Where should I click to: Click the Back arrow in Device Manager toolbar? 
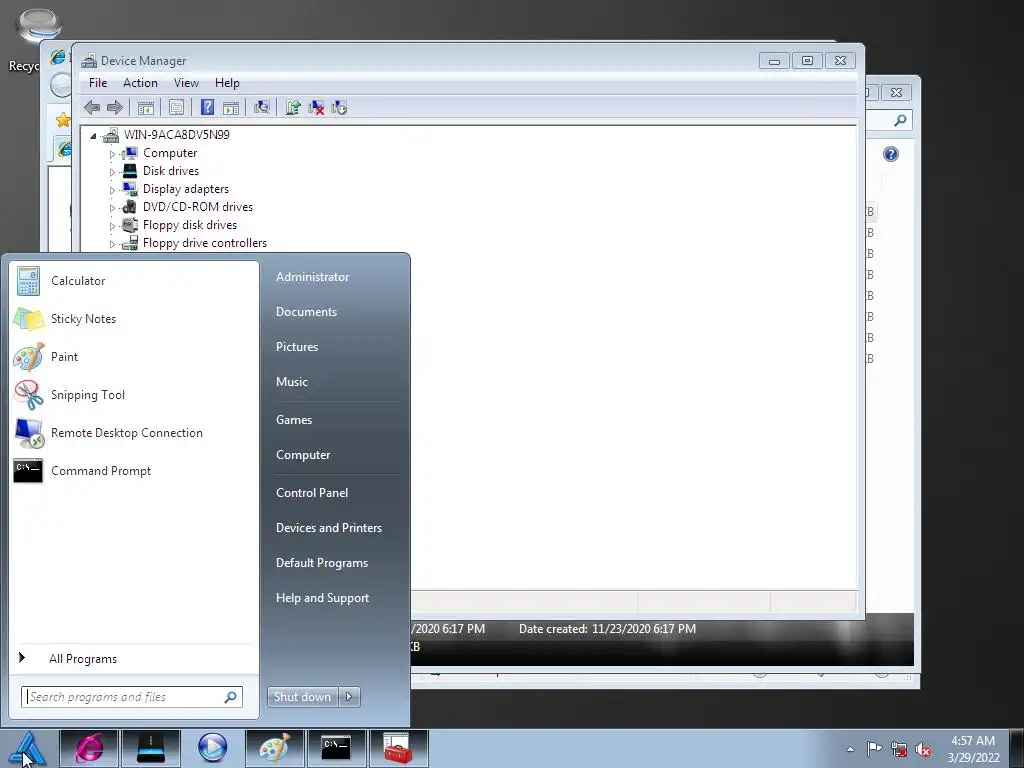tap(92, 108)
